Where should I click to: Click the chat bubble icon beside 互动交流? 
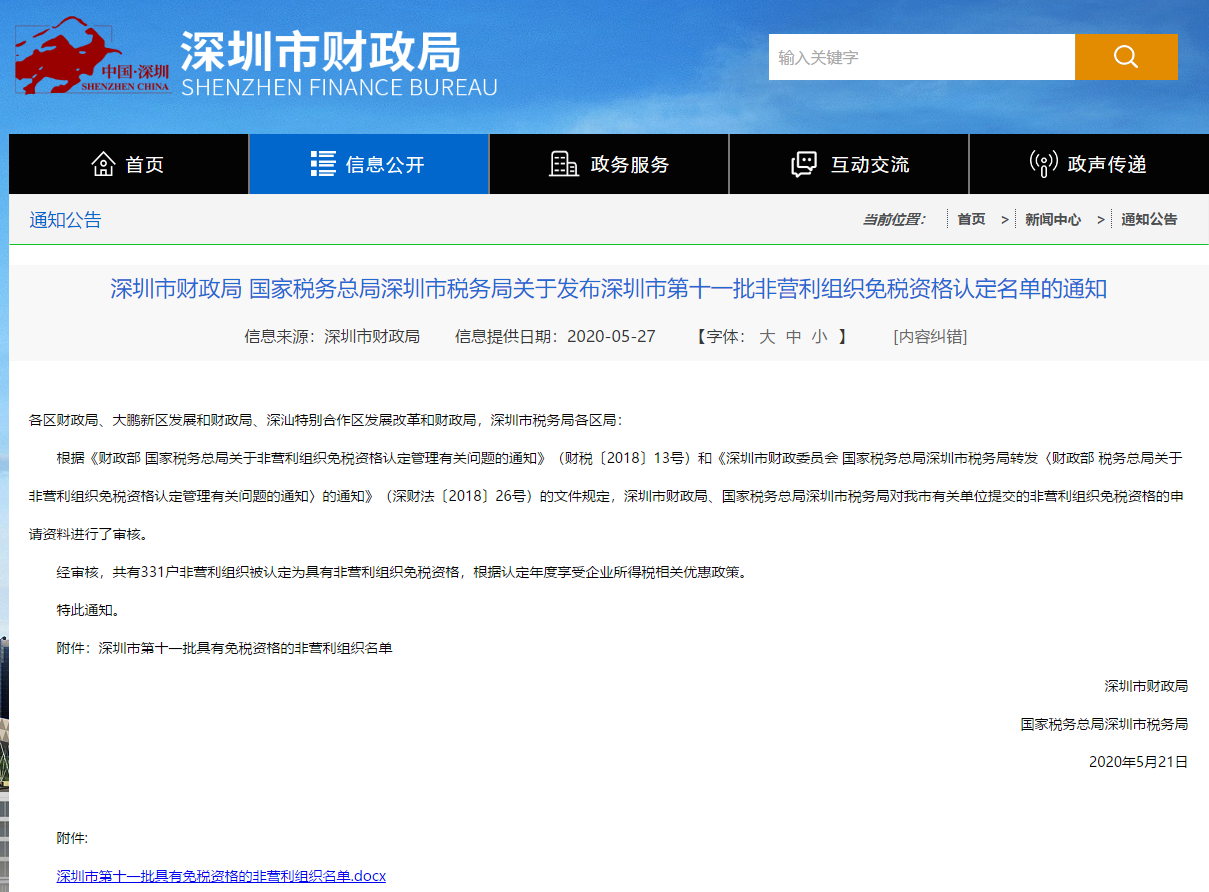tap(804, 164)
